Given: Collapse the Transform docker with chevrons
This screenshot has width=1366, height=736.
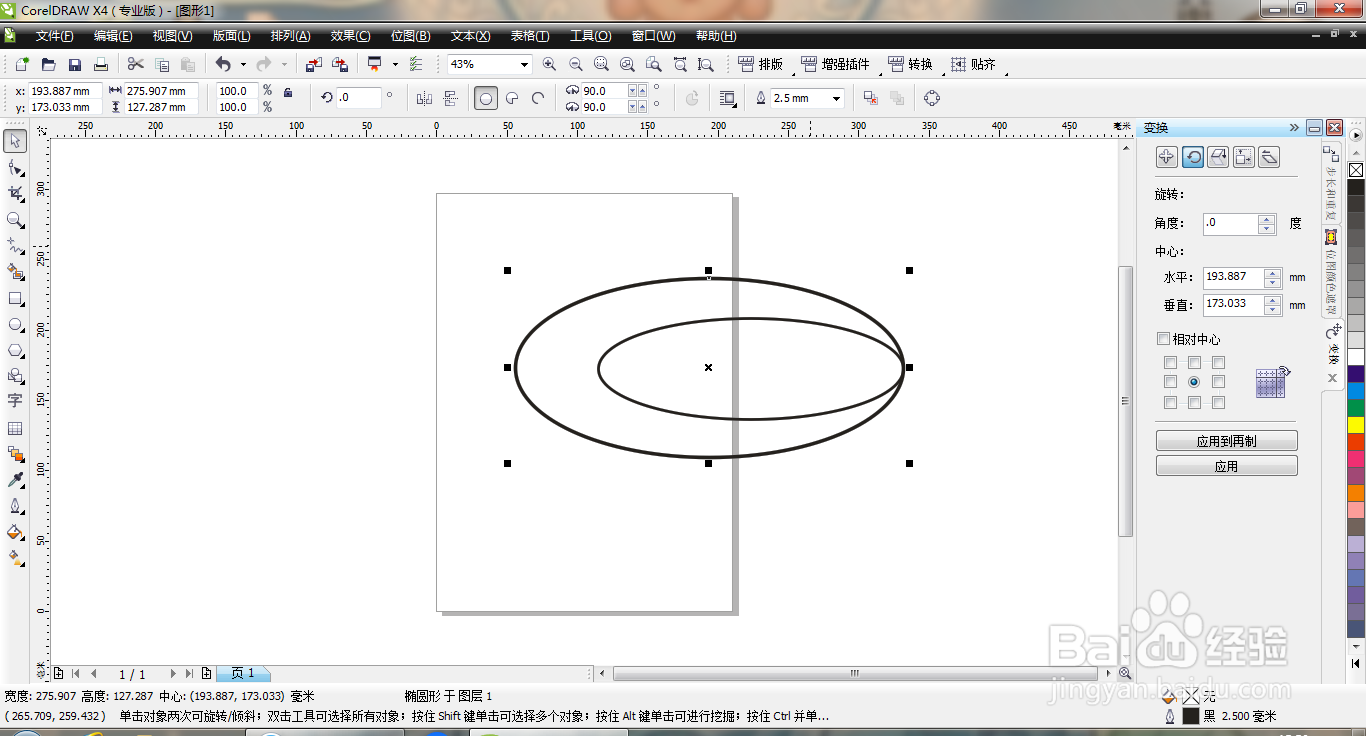Looking at the screenshot, I should [x=1294, y=128].
